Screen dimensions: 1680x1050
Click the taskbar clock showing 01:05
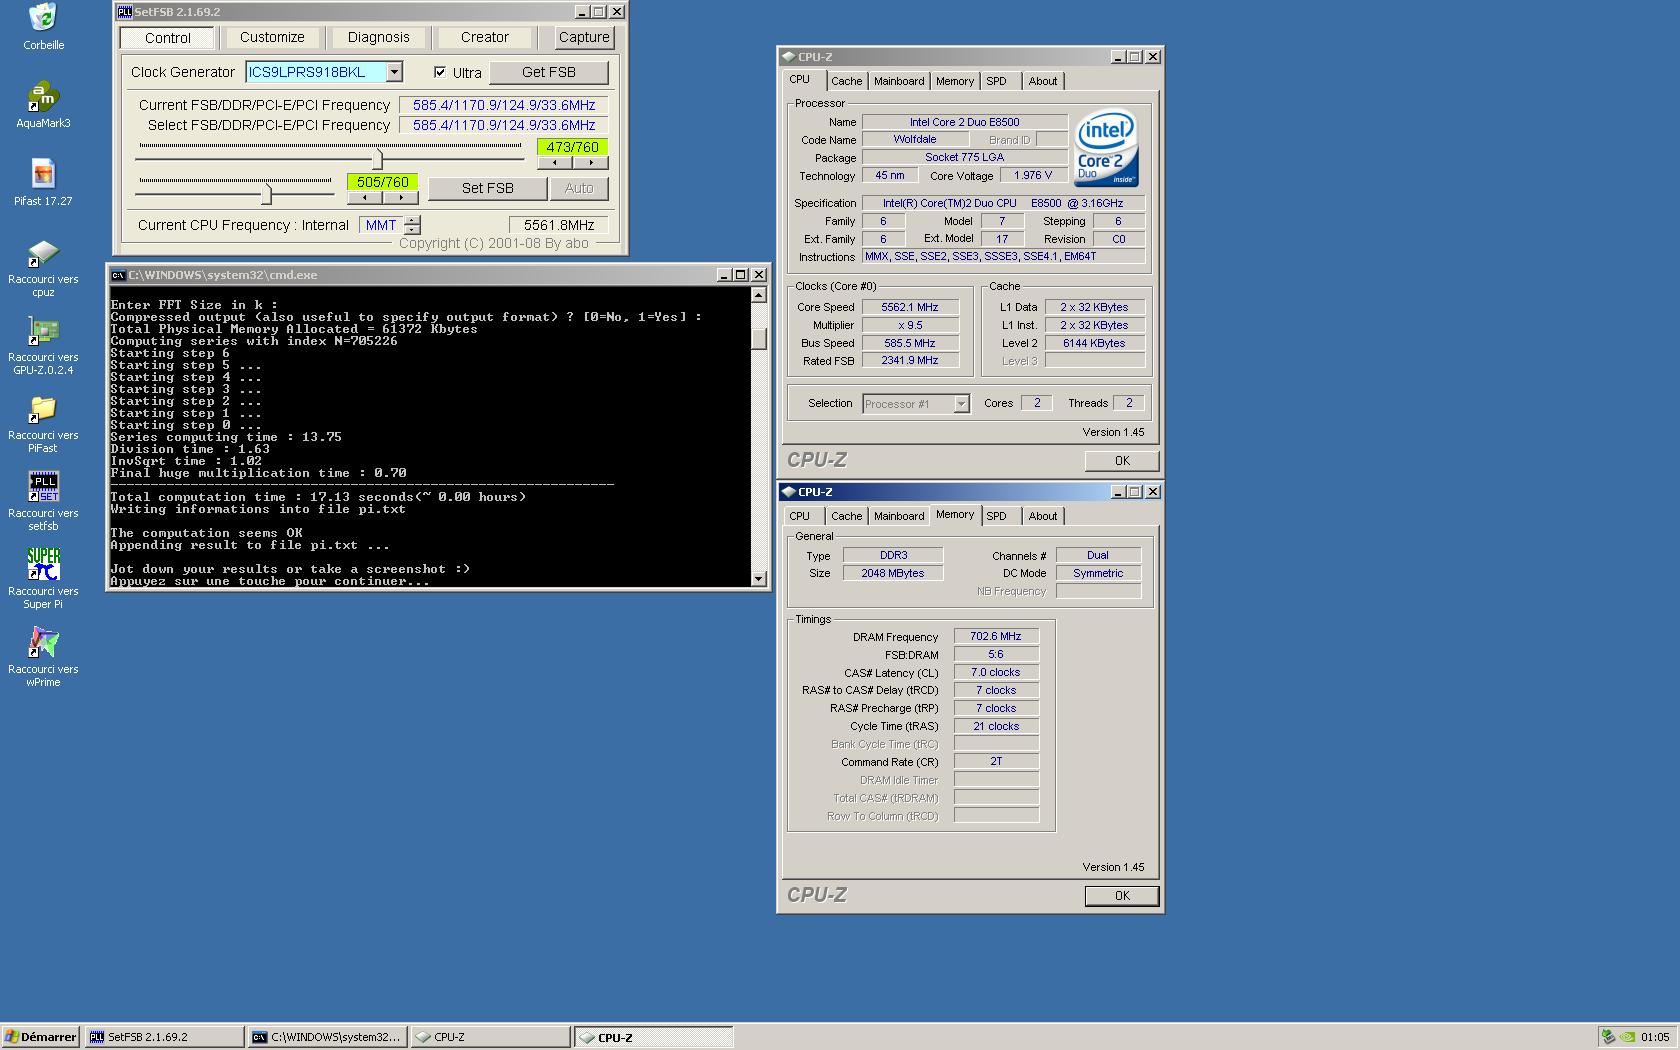1655,1037
